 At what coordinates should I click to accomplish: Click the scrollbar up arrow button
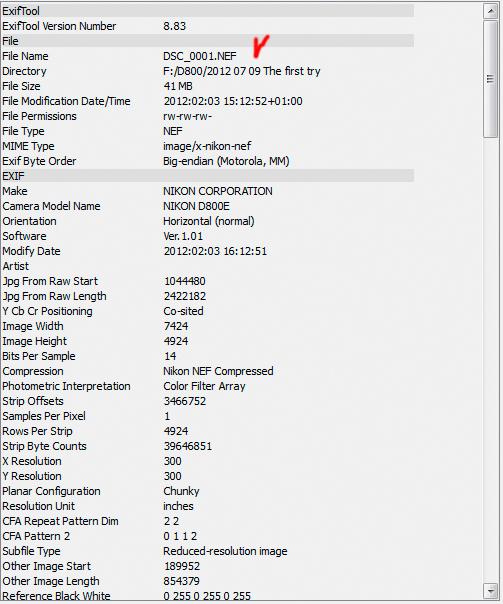[x=490, y=11]
